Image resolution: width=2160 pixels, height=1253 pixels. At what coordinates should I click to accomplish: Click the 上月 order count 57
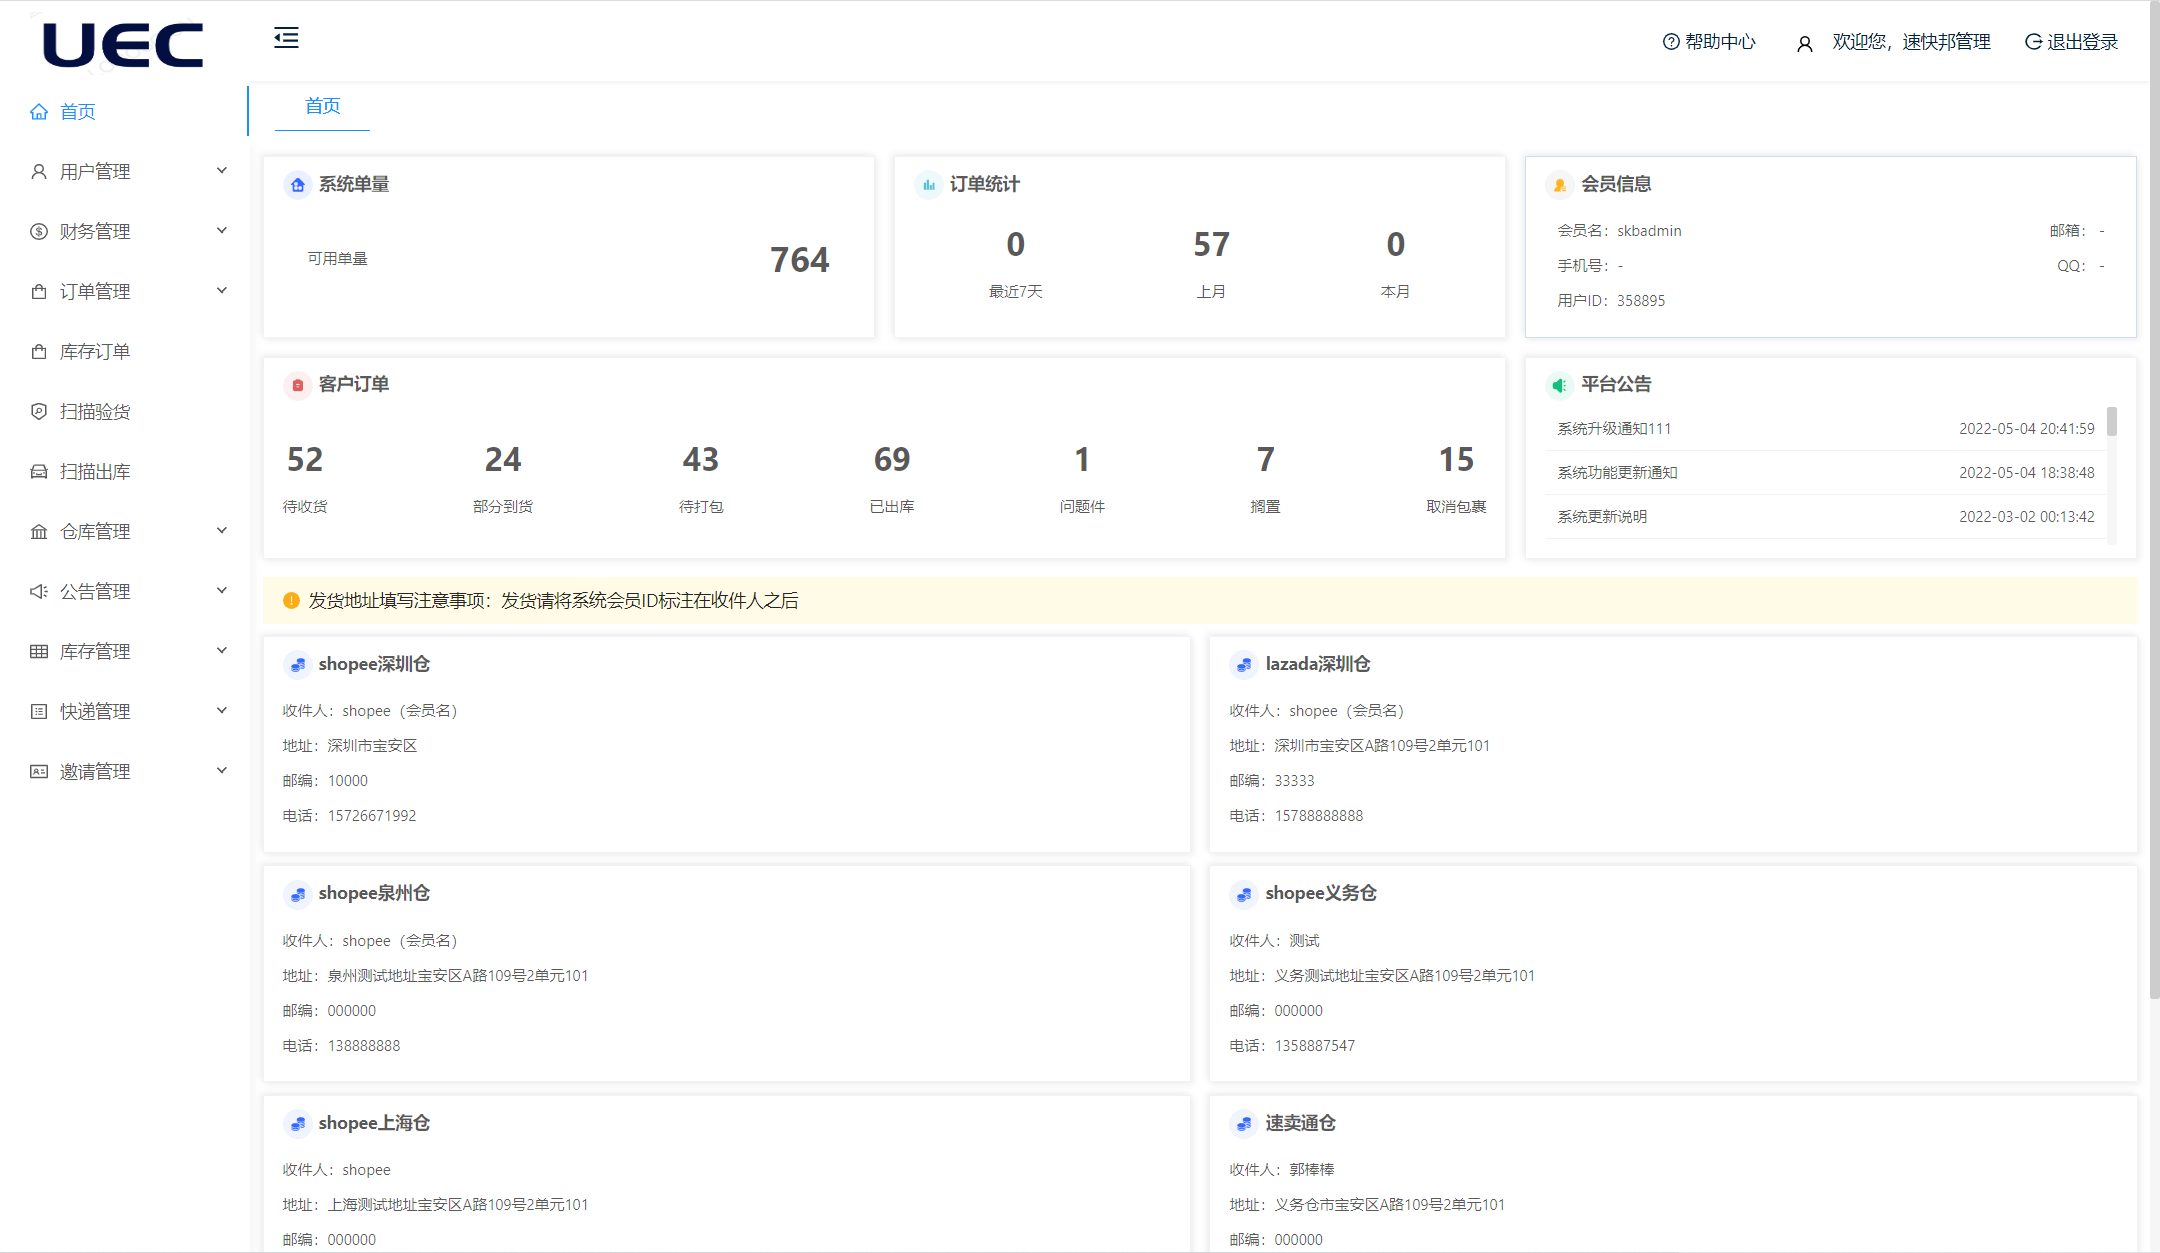pyautogui.click(x=1211, y=245)
